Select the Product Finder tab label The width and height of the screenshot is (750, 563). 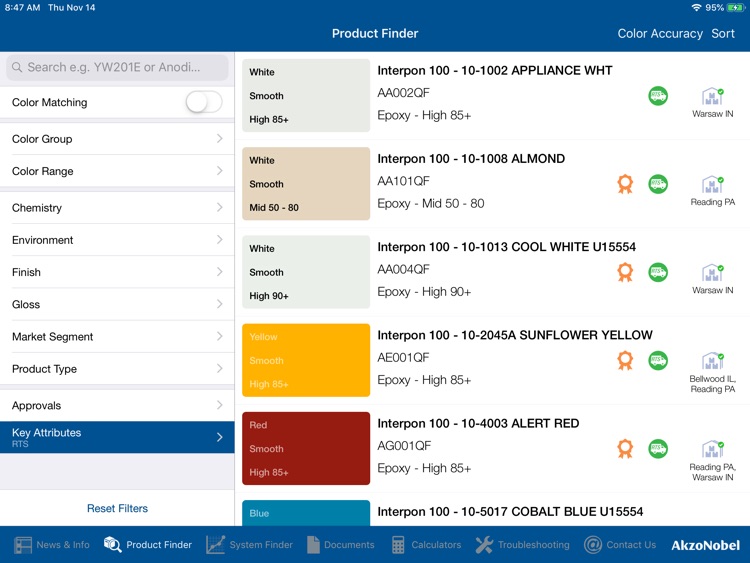tap(159, 545)
